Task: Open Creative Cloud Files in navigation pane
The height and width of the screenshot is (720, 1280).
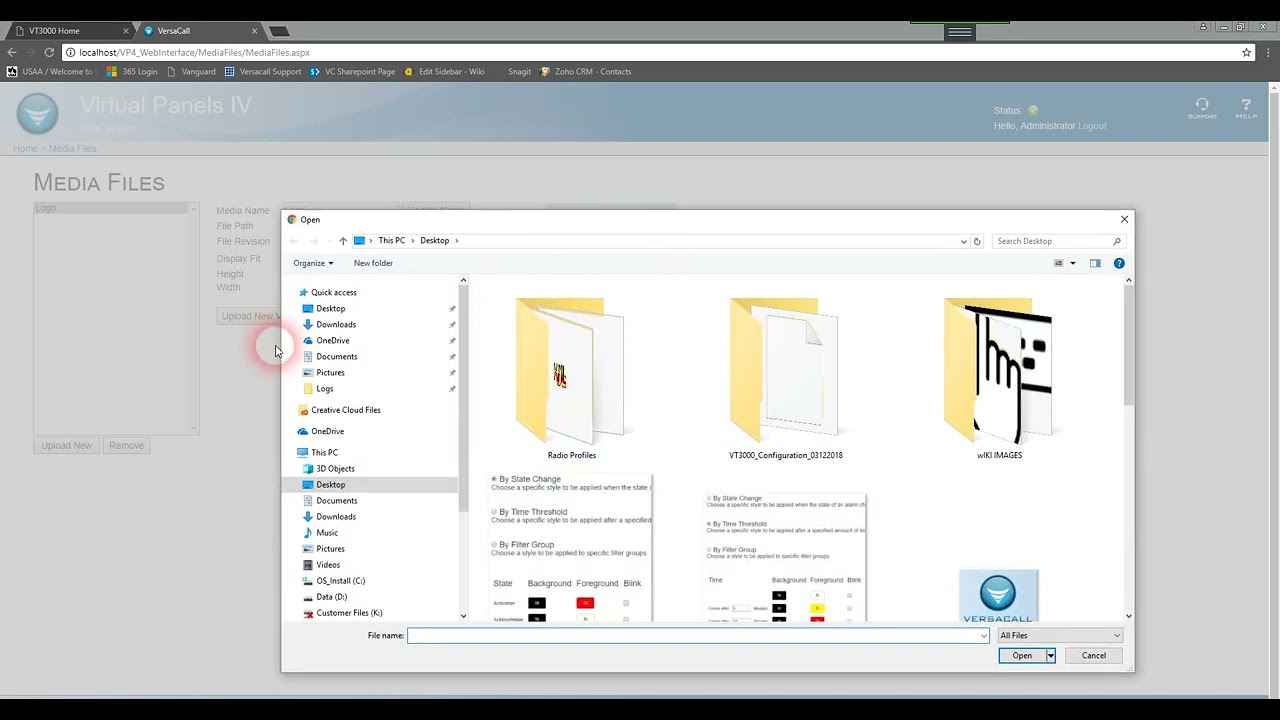Action: coord(345,410)
